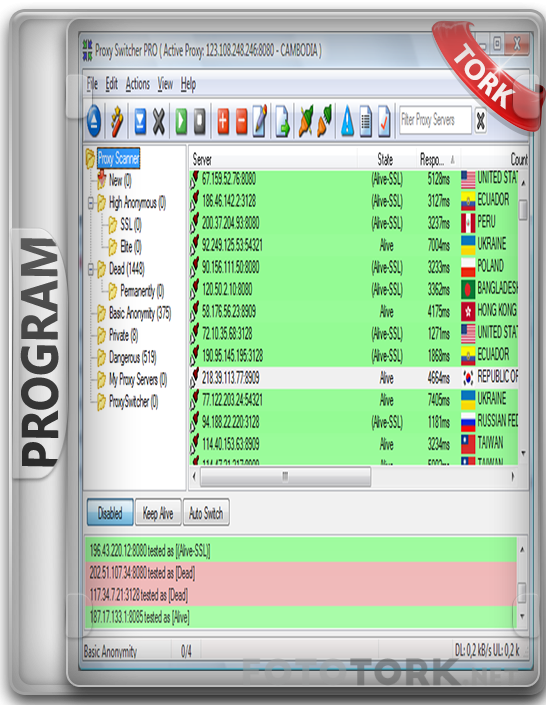This screenshot has width=546, height=705.
Task: Click the blue download arrow toolbar icon
Action: 140,120
